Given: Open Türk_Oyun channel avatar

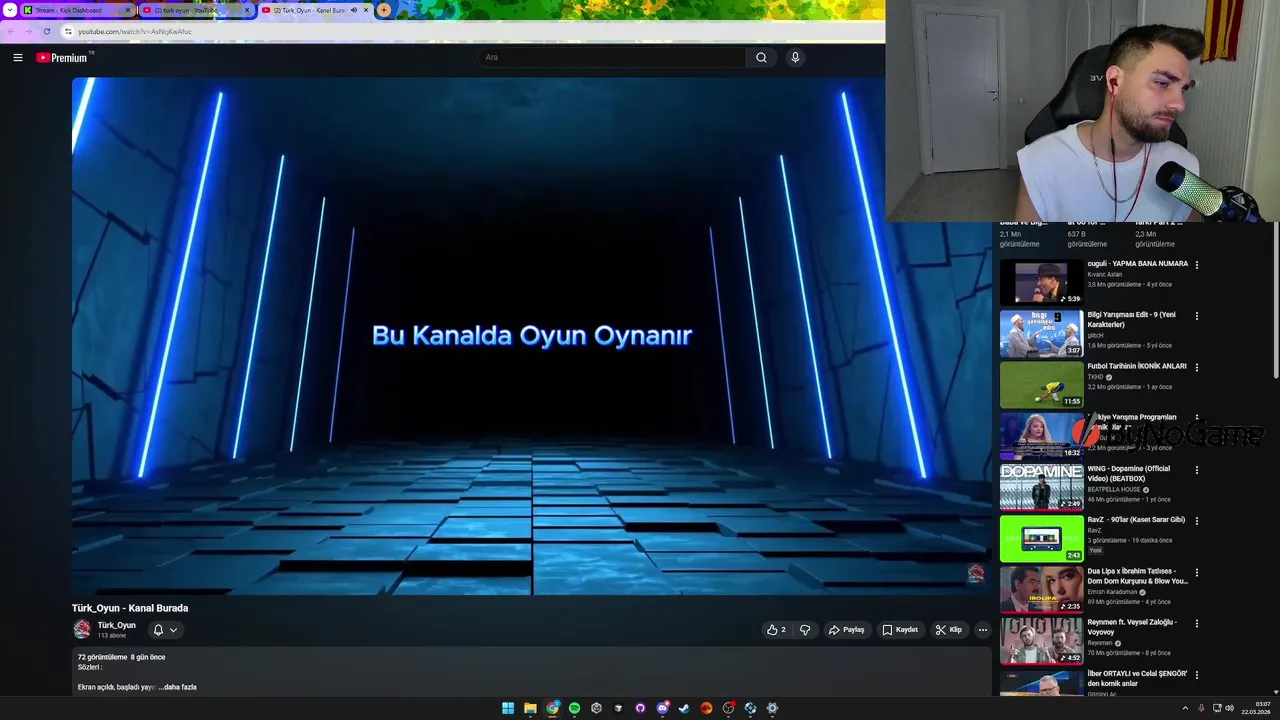Looking at the screenshot, I should coord(82,629).
